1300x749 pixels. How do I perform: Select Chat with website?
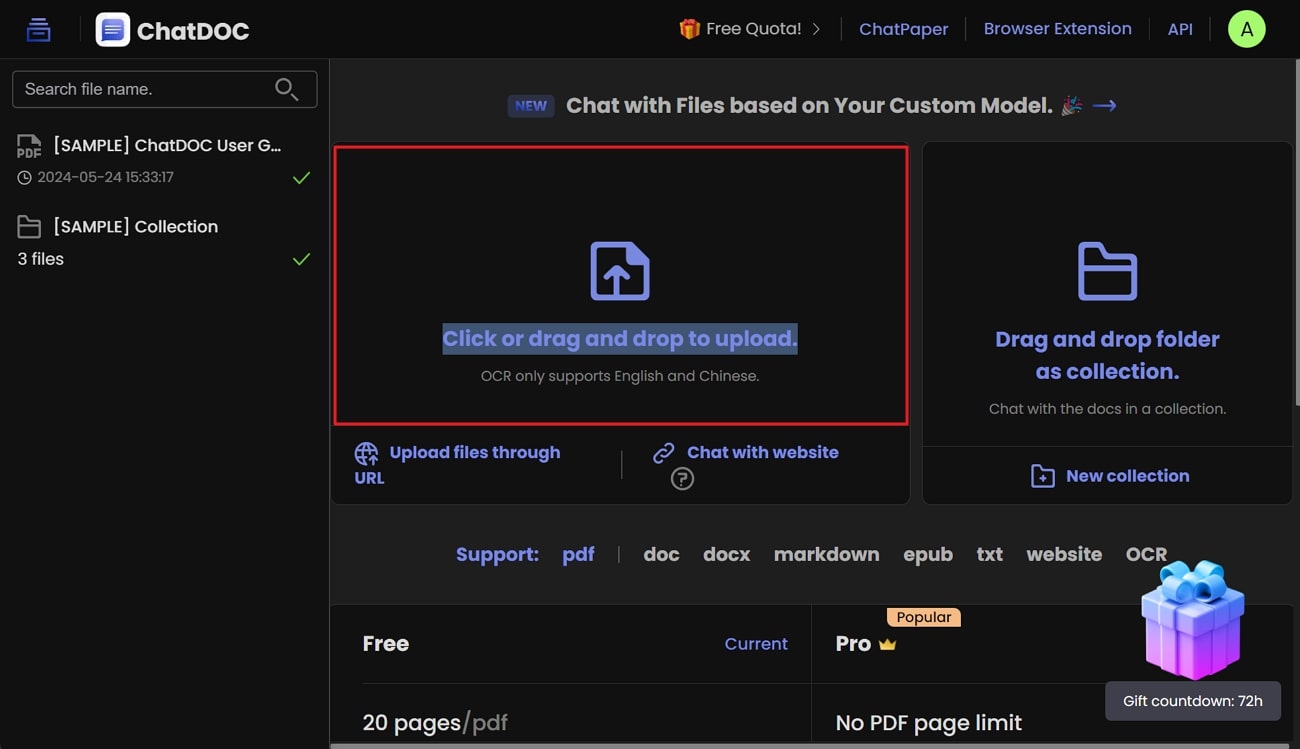pyautogui.click(x=763, y=453)
